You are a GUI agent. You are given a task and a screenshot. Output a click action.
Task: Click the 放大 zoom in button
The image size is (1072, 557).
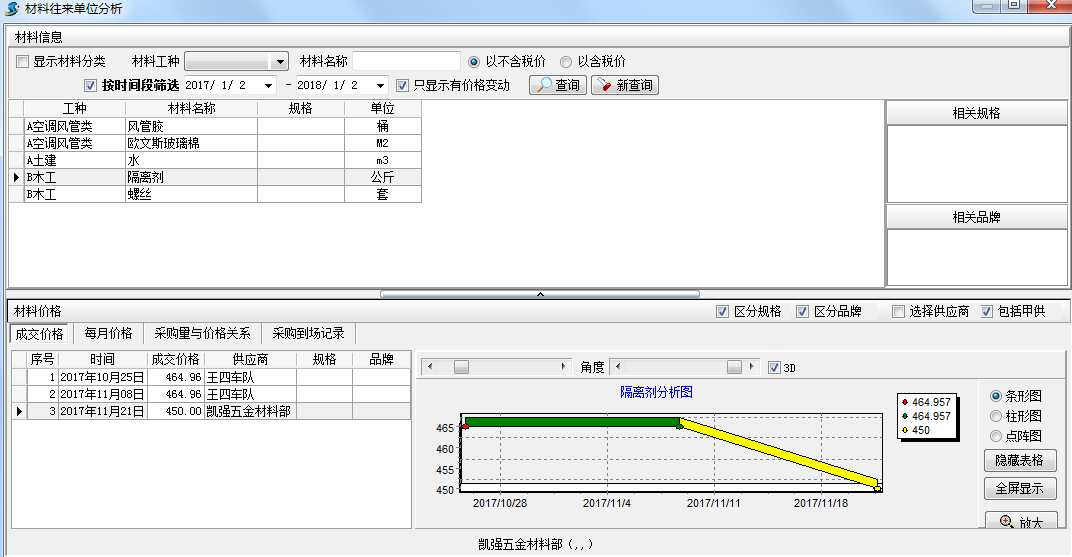(1020, 521)
